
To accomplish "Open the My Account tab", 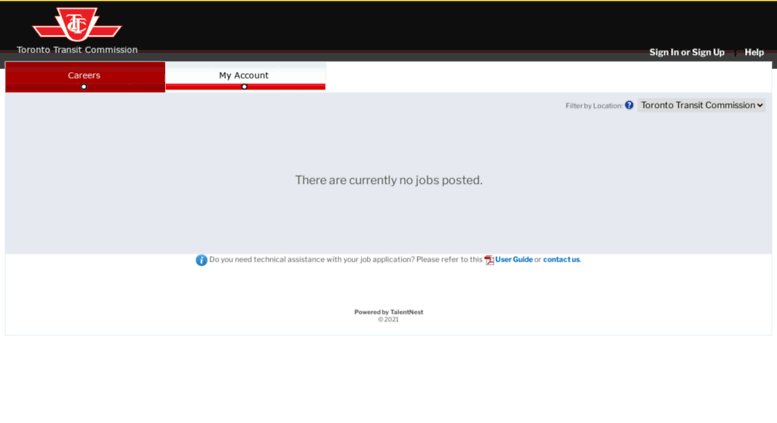I will [x=244, y=75].
